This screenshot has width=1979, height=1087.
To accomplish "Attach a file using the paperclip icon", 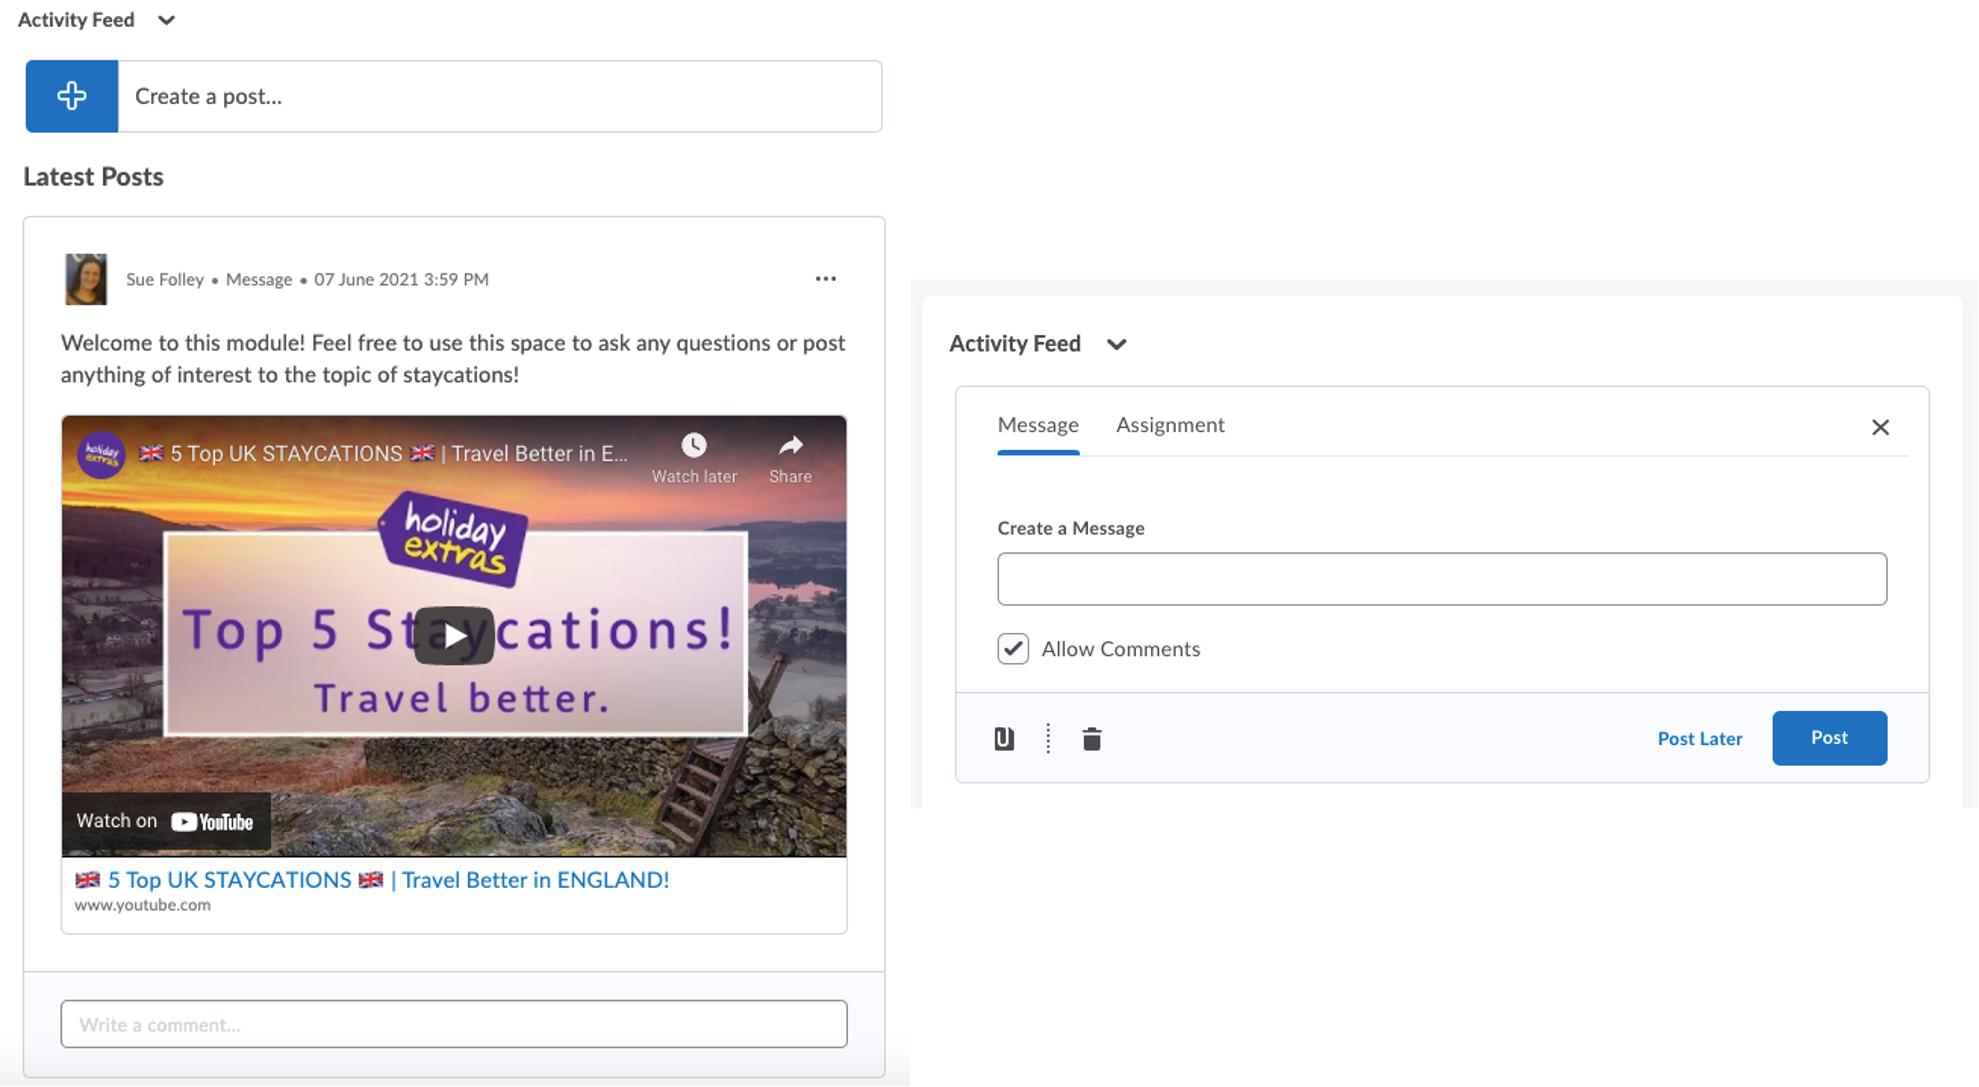I will point(1004,738).
